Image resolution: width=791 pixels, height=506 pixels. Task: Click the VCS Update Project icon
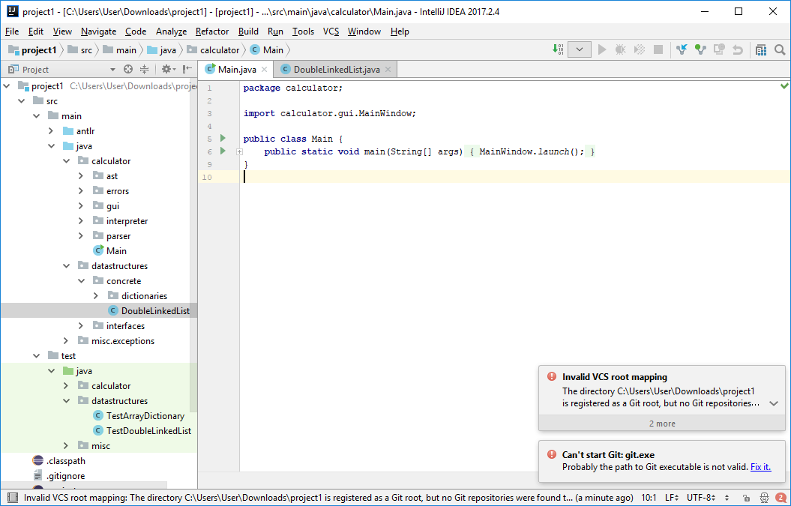[x=682, y=49]
